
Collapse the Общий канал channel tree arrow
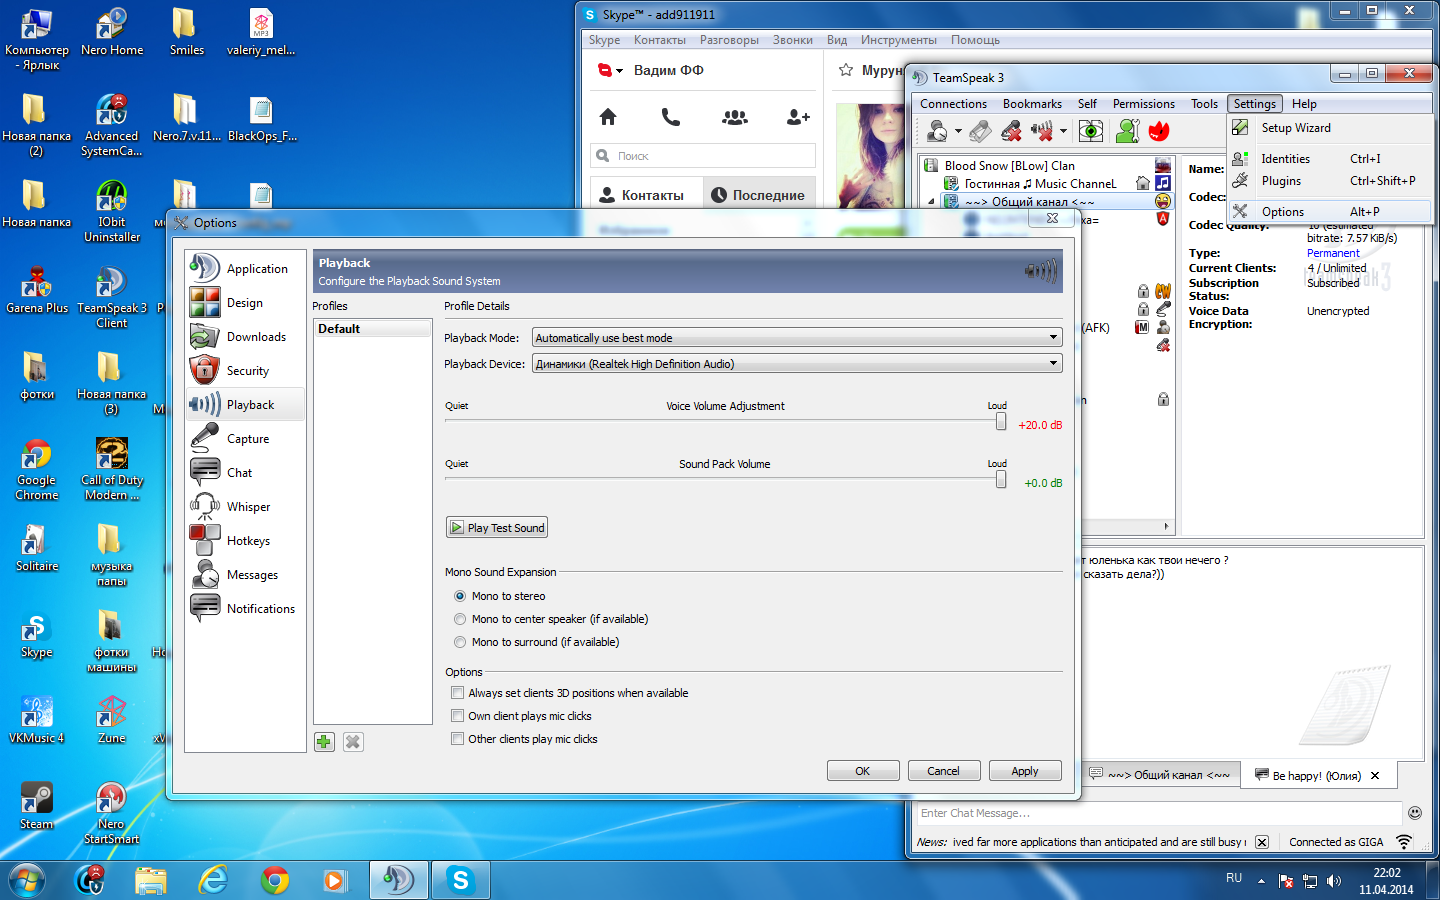932,202
